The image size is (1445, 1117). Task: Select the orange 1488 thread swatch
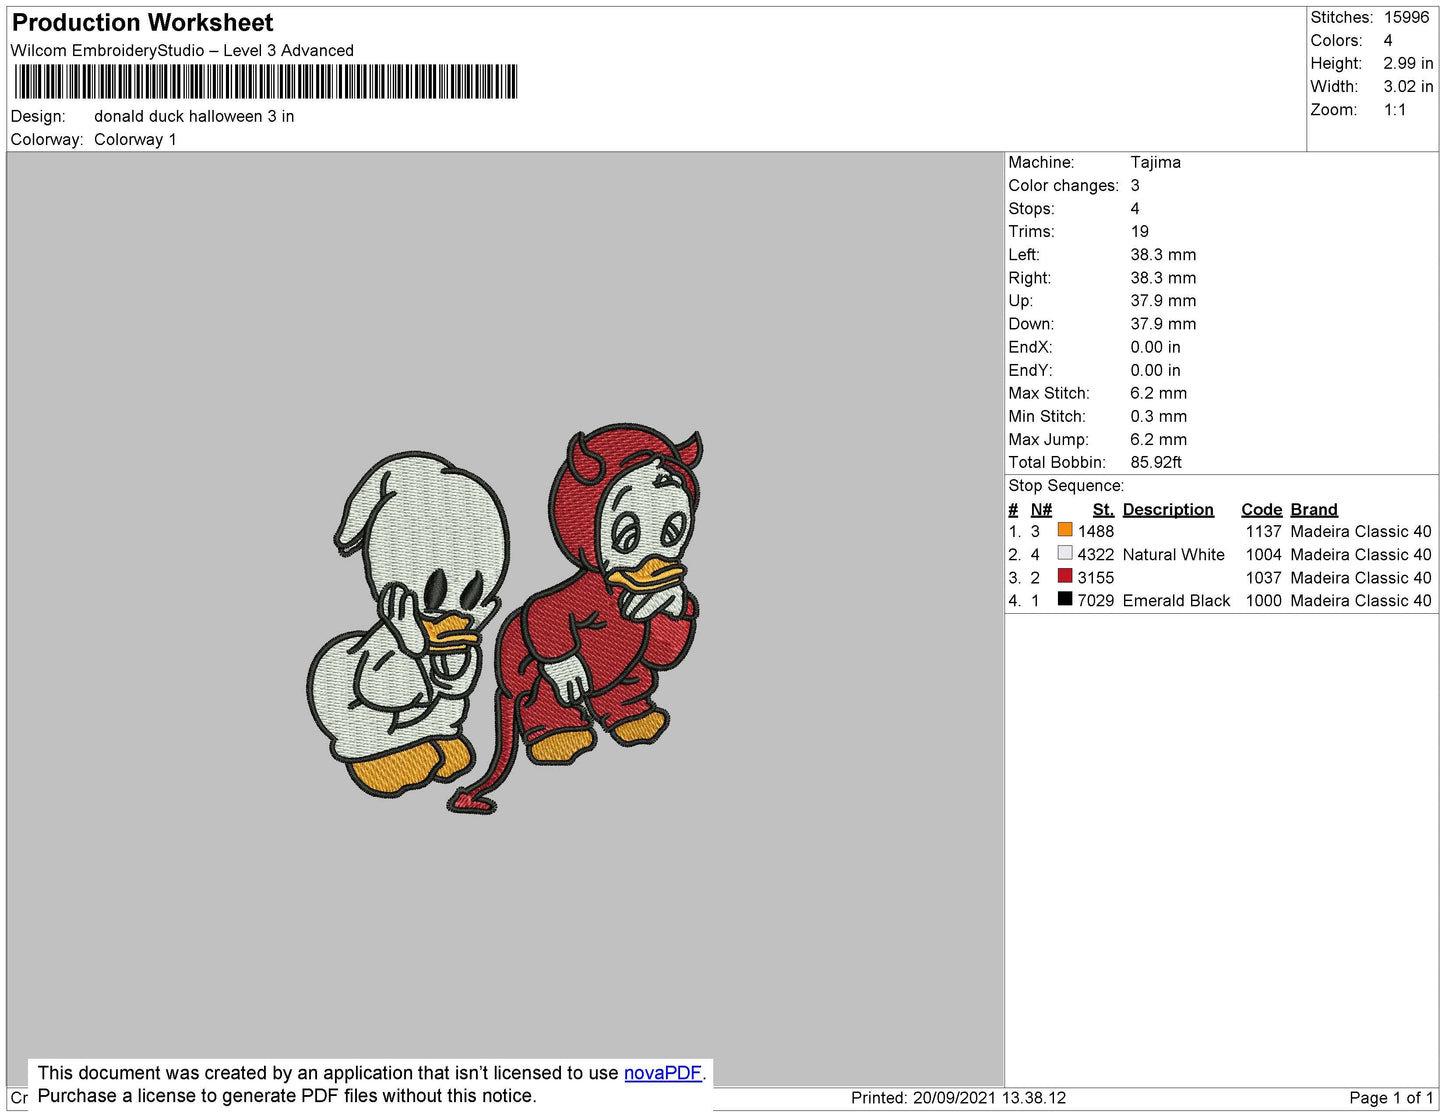click(1065, 530)
